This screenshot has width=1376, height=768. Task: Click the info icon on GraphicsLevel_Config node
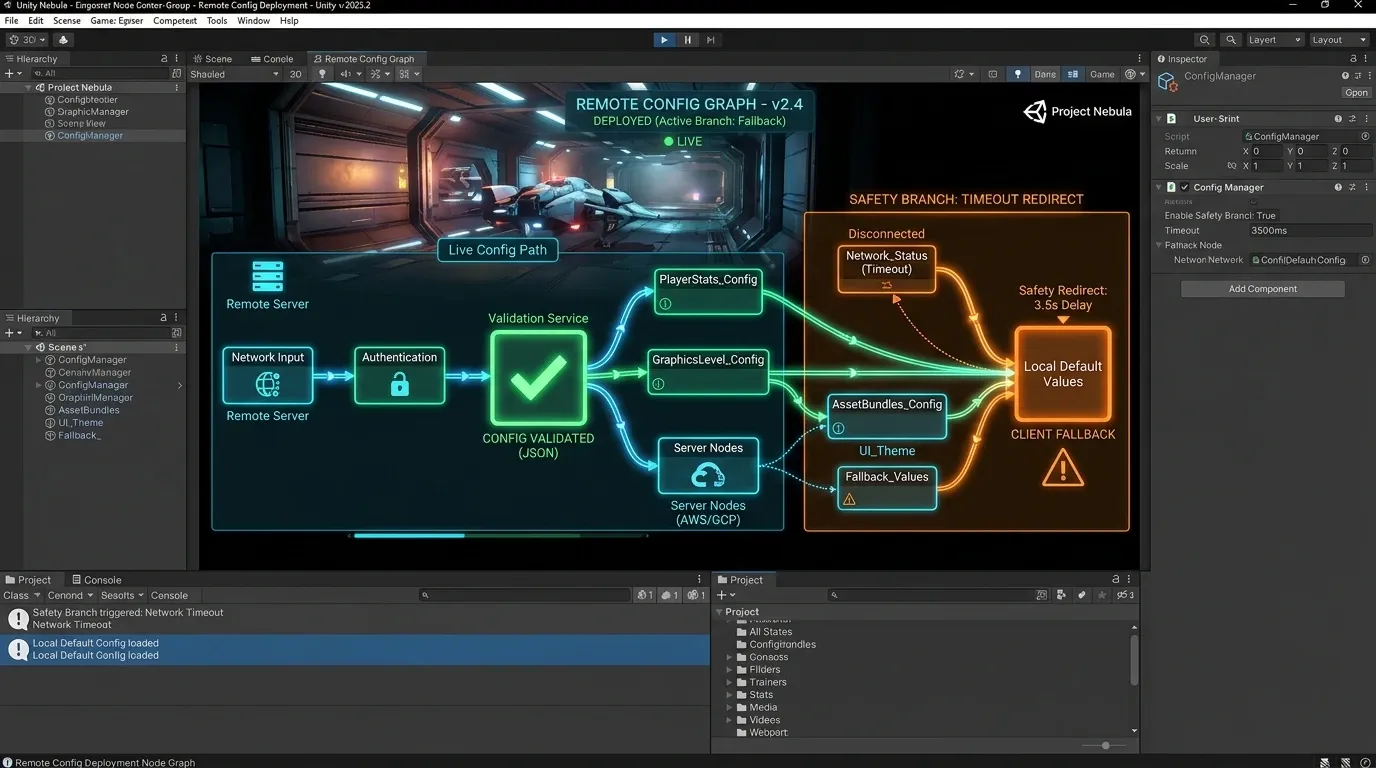(658, 383)
